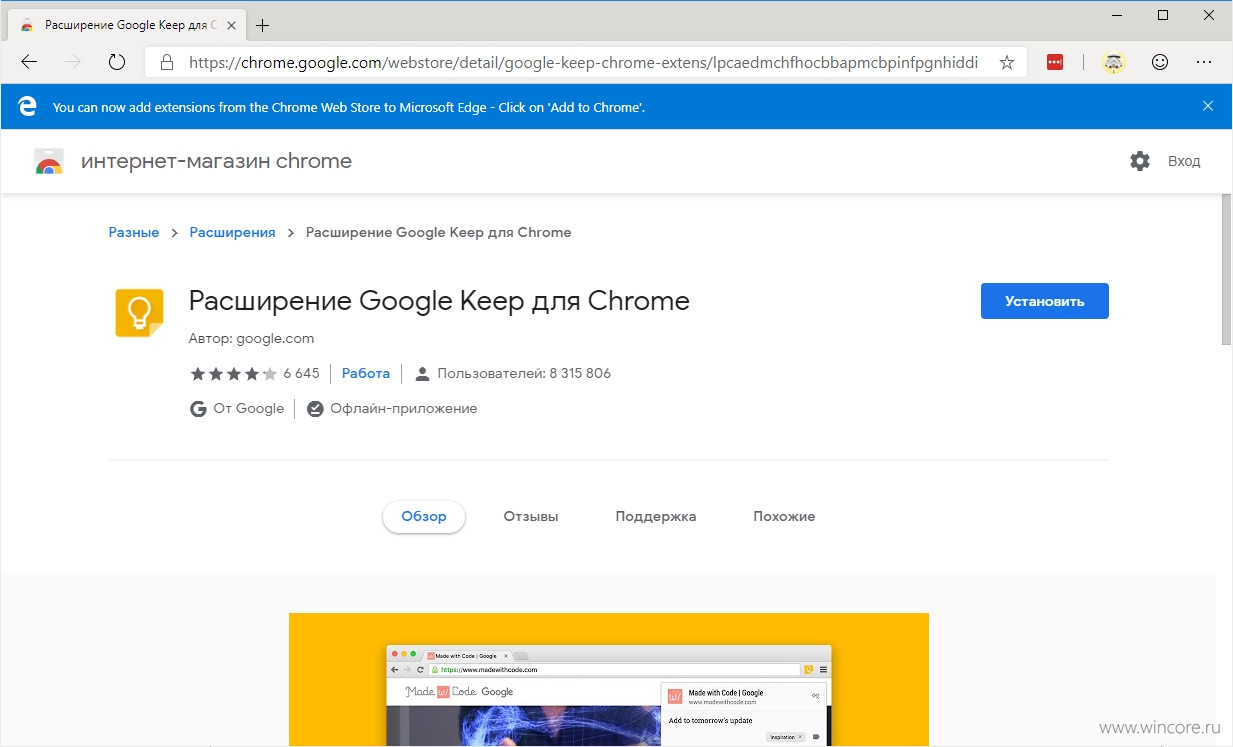Open the three-dots browser menu
The image size is (1233, 747).
click(1204, 62)
